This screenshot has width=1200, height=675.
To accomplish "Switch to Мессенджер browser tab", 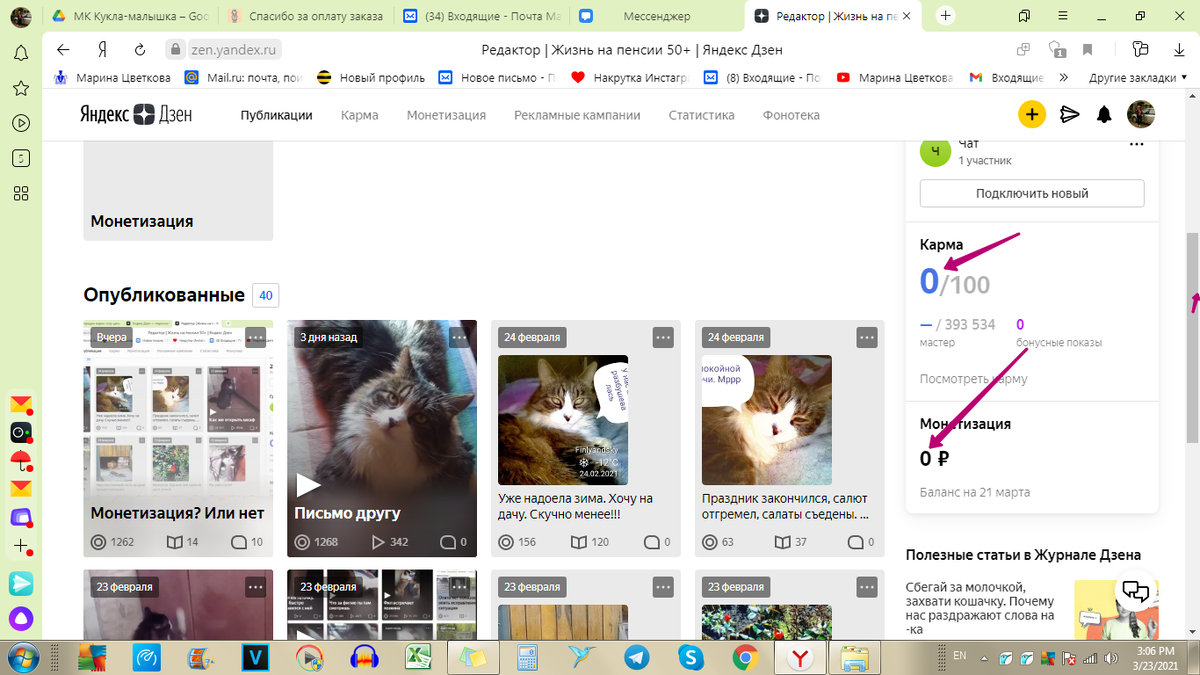I will coord(657,16).
